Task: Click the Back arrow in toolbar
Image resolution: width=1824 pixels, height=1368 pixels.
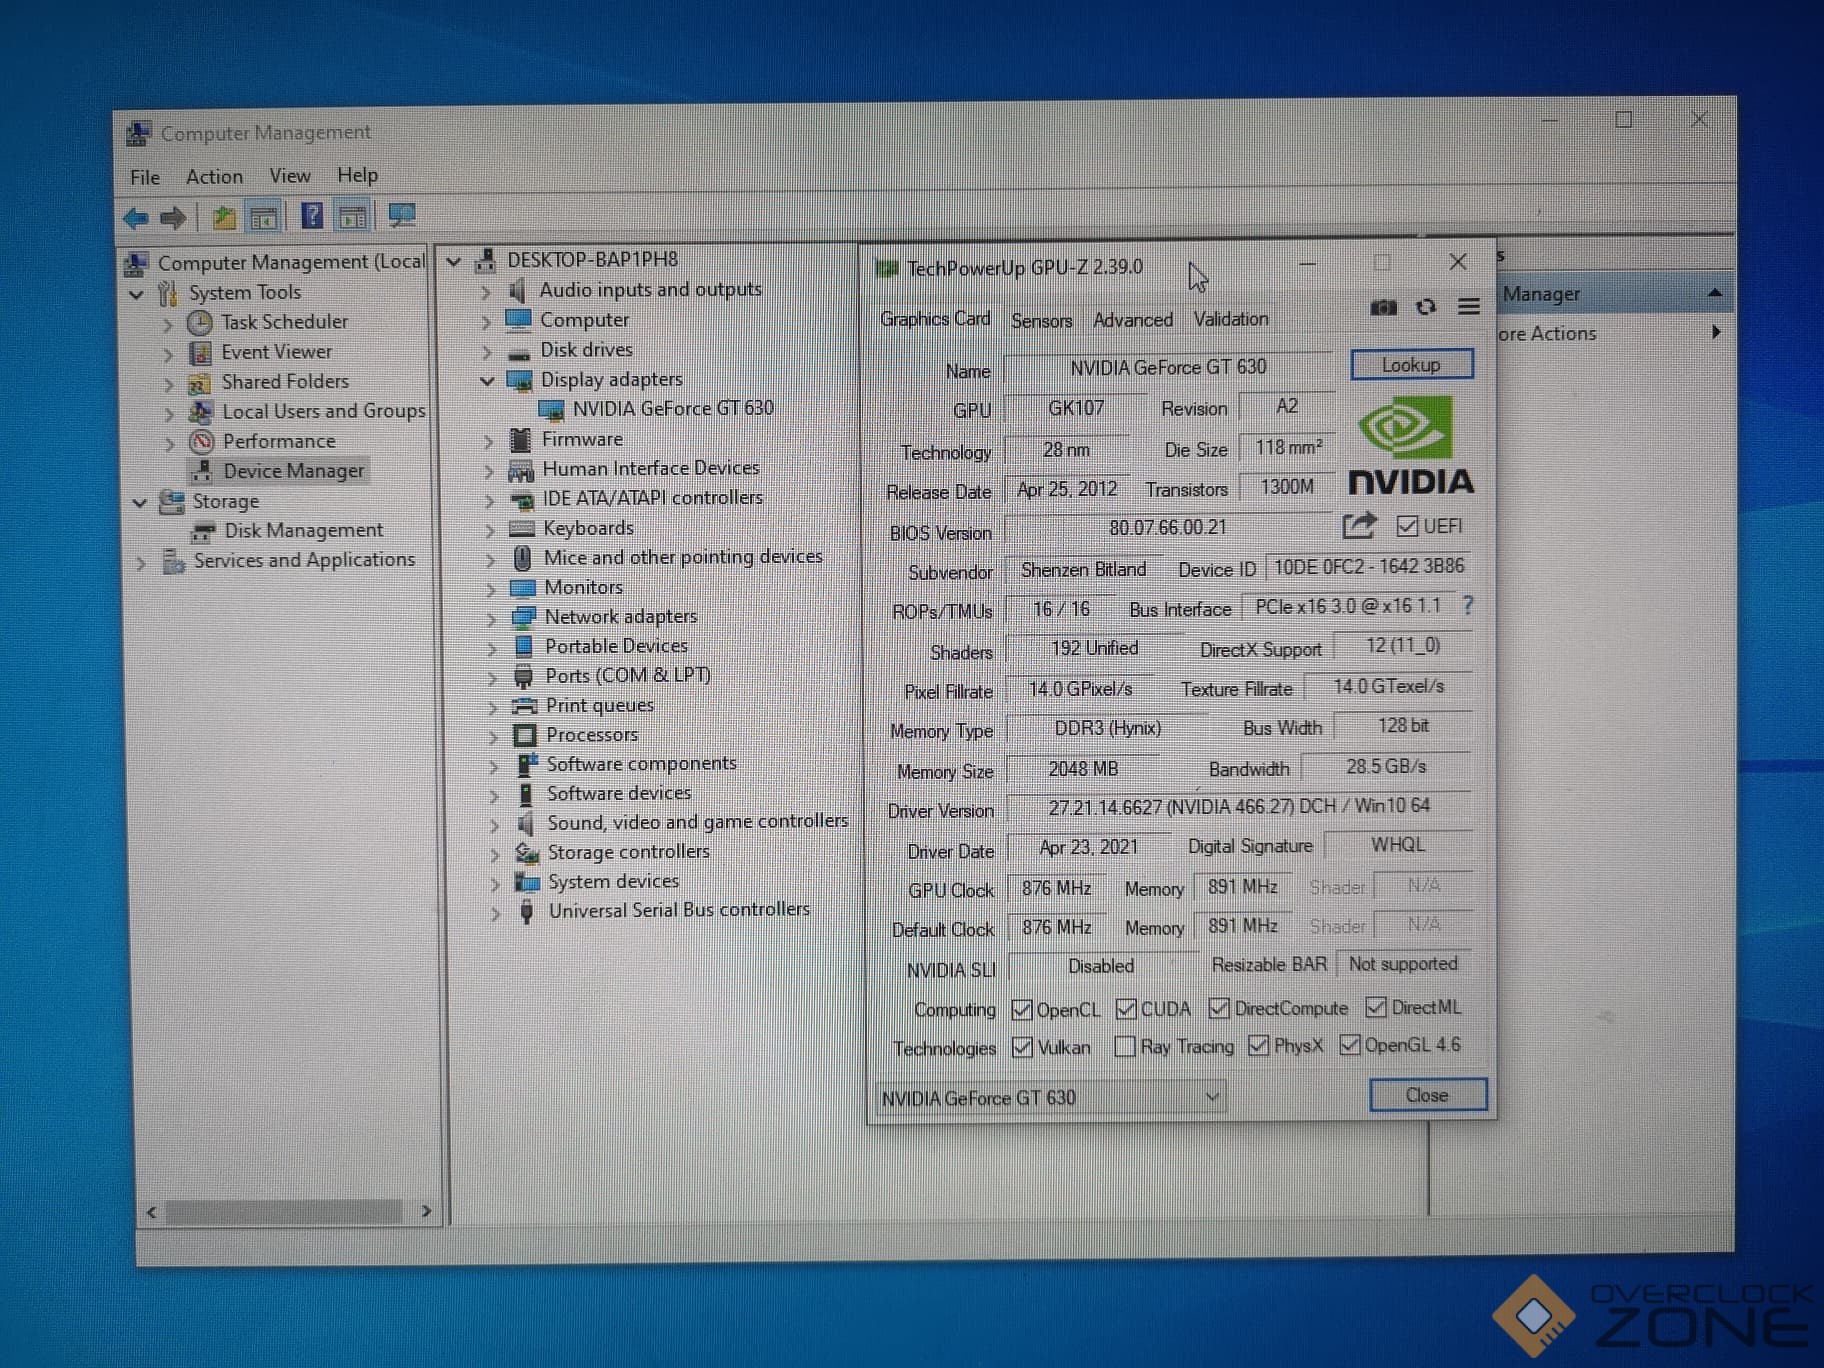Action: (136, 217)
